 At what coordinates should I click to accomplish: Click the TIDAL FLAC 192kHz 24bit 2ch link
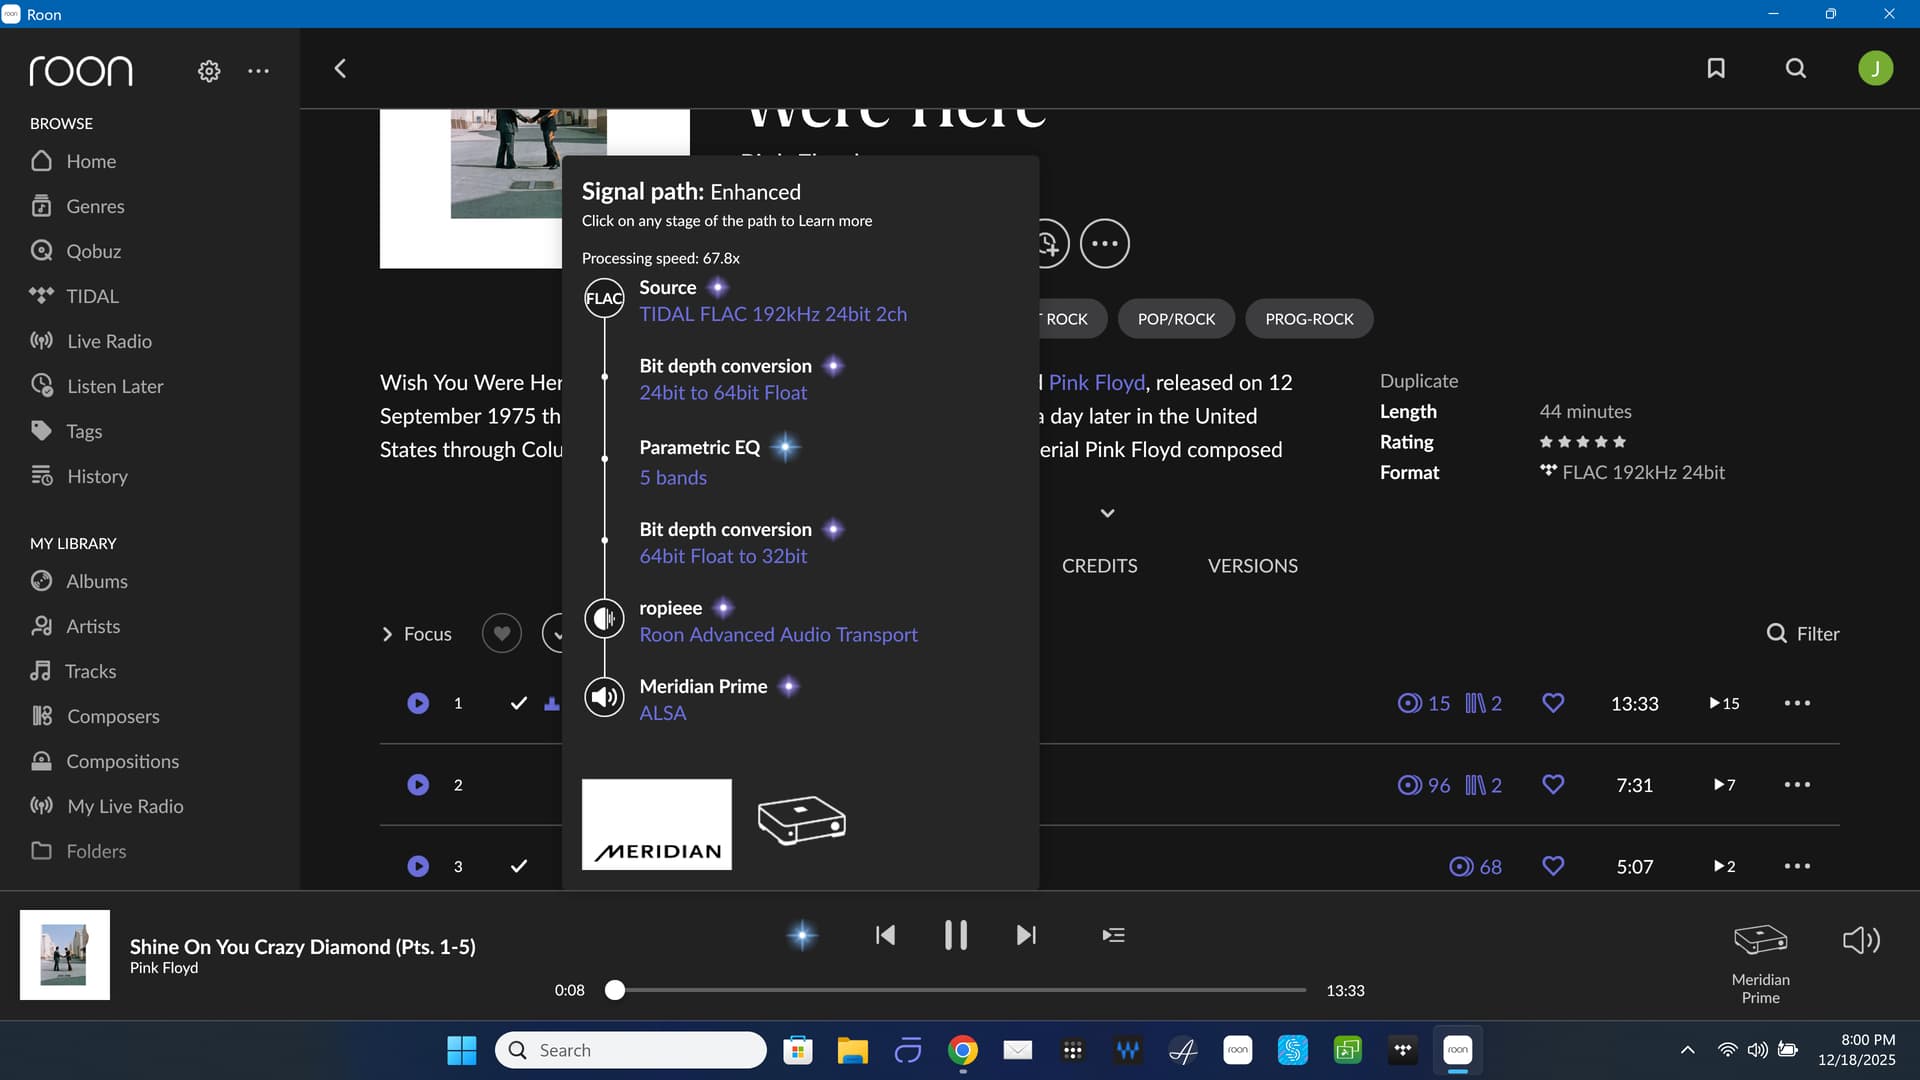pos(773,314)
